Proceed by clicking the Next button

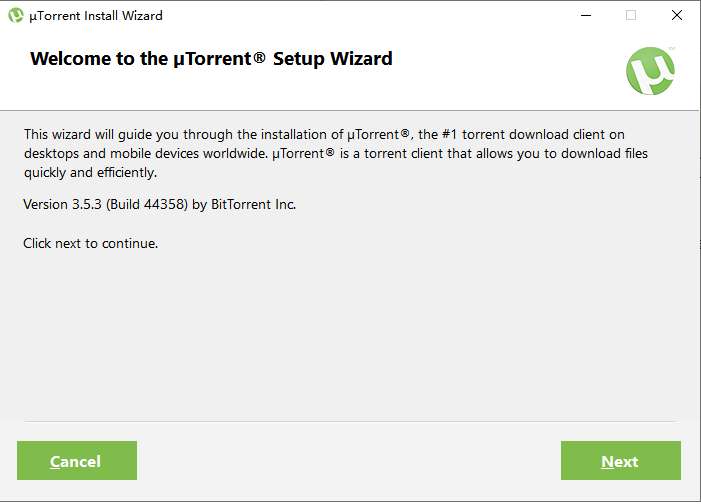pyautogui.click(x=620, y=461)
